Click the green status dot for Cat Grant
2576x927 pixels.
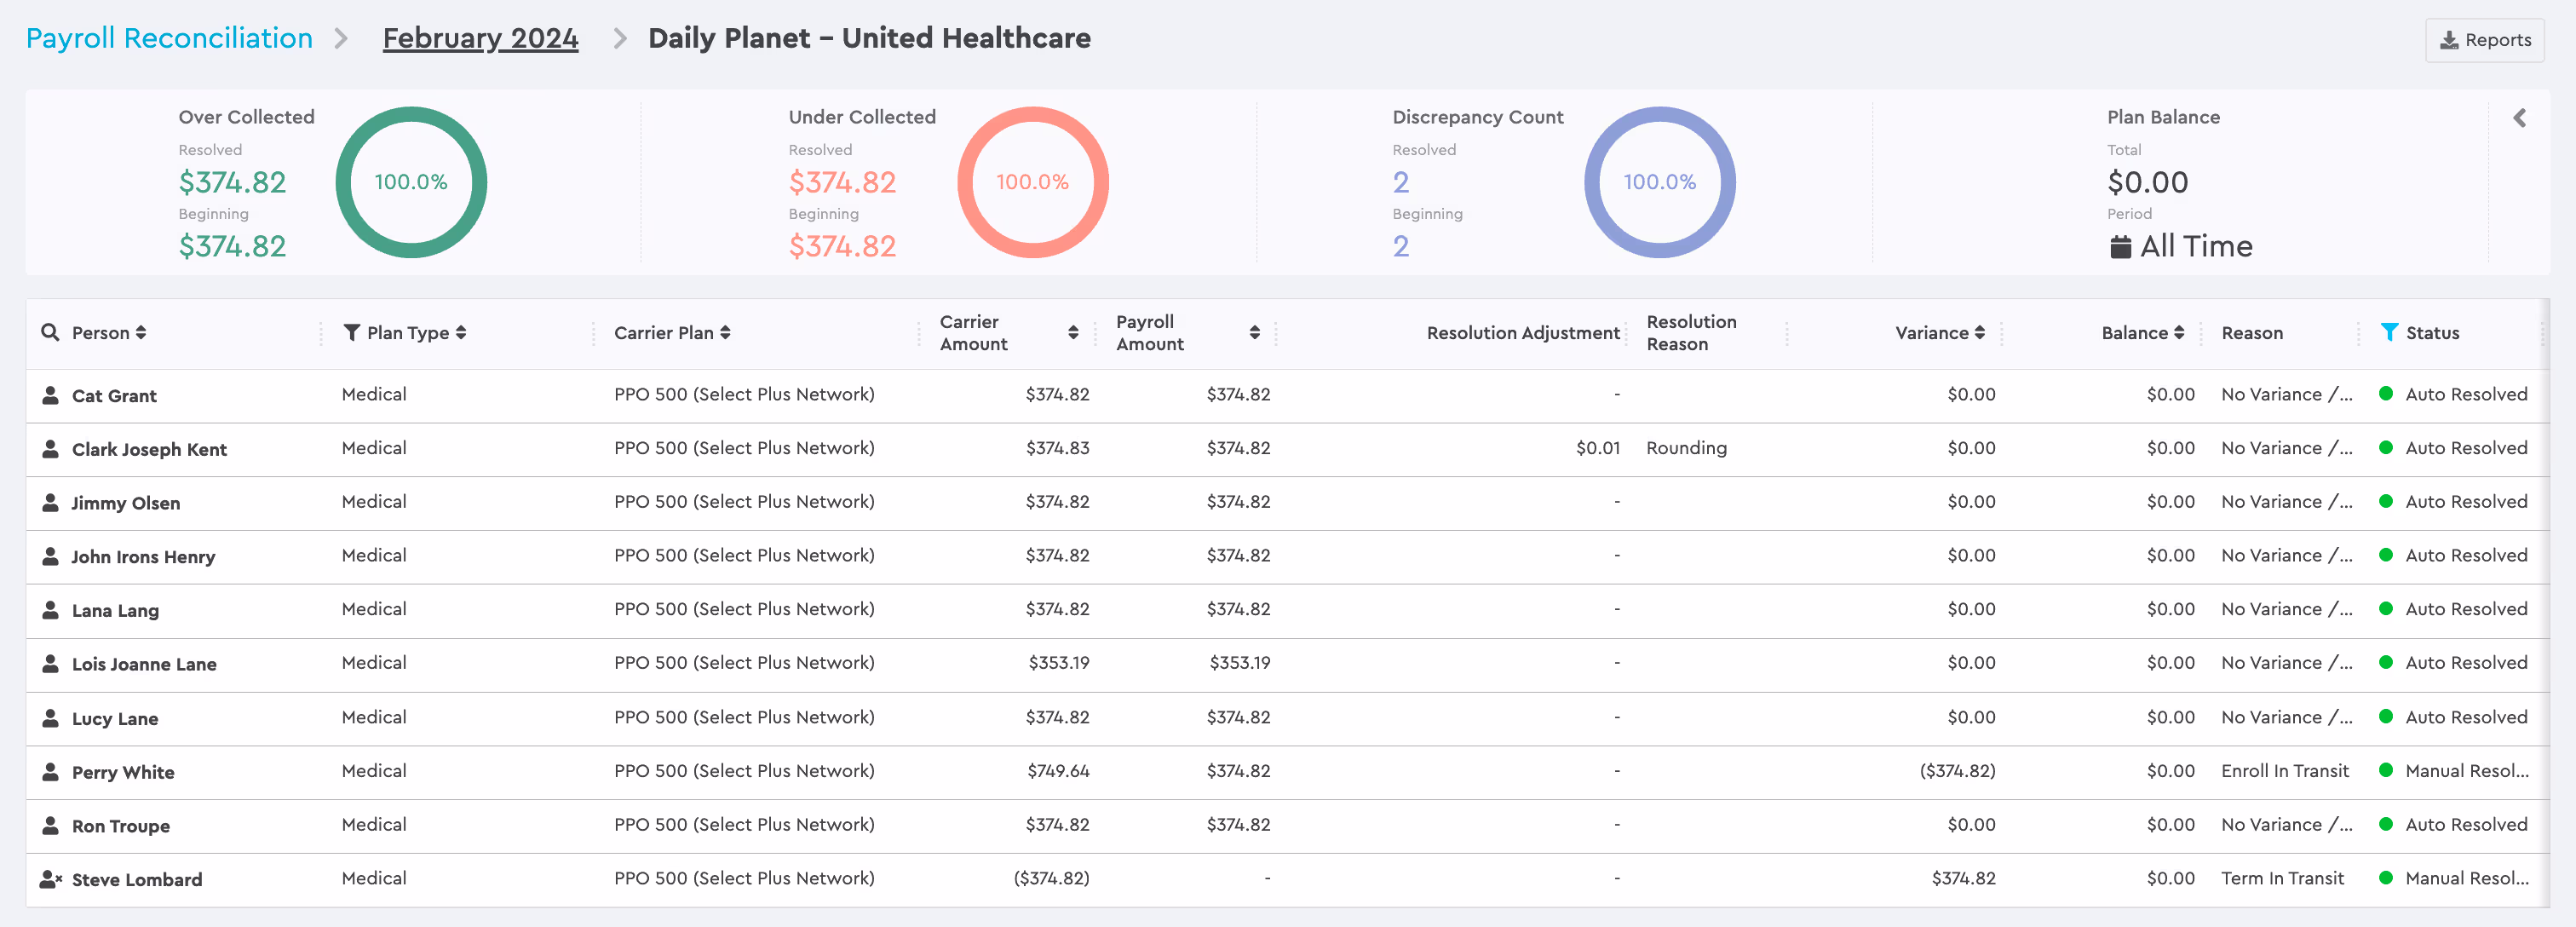point(2386,394)
